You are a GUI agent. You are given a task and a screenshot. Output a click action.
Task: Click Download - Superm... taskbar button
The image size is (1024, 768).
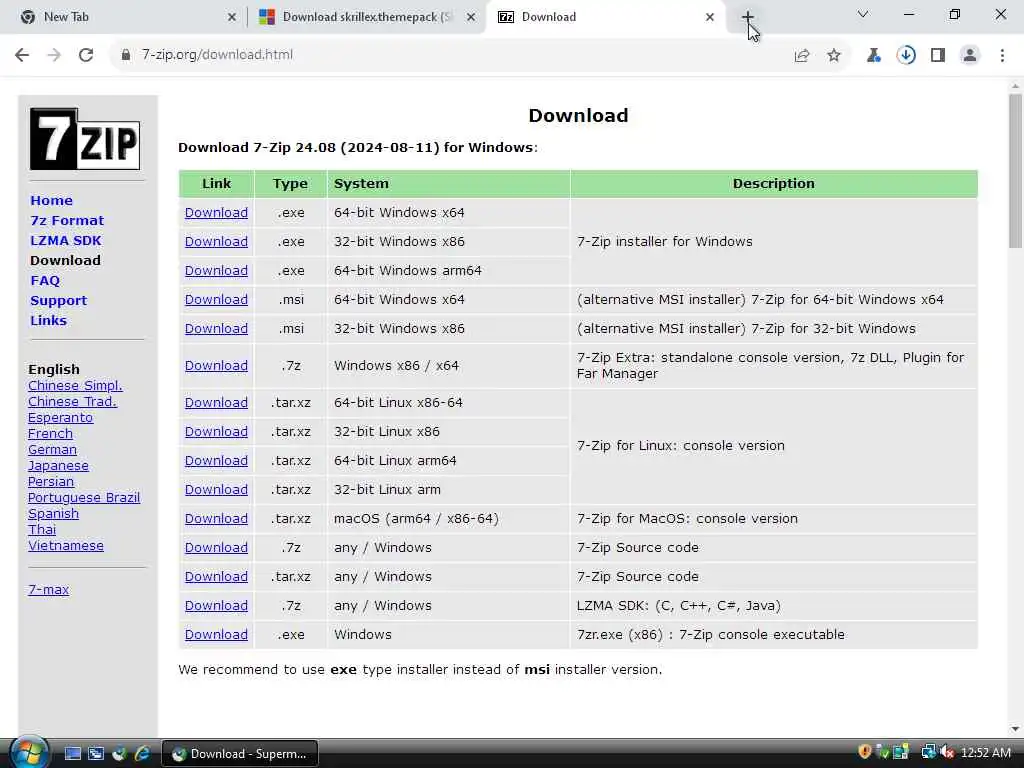pos(240,754)
